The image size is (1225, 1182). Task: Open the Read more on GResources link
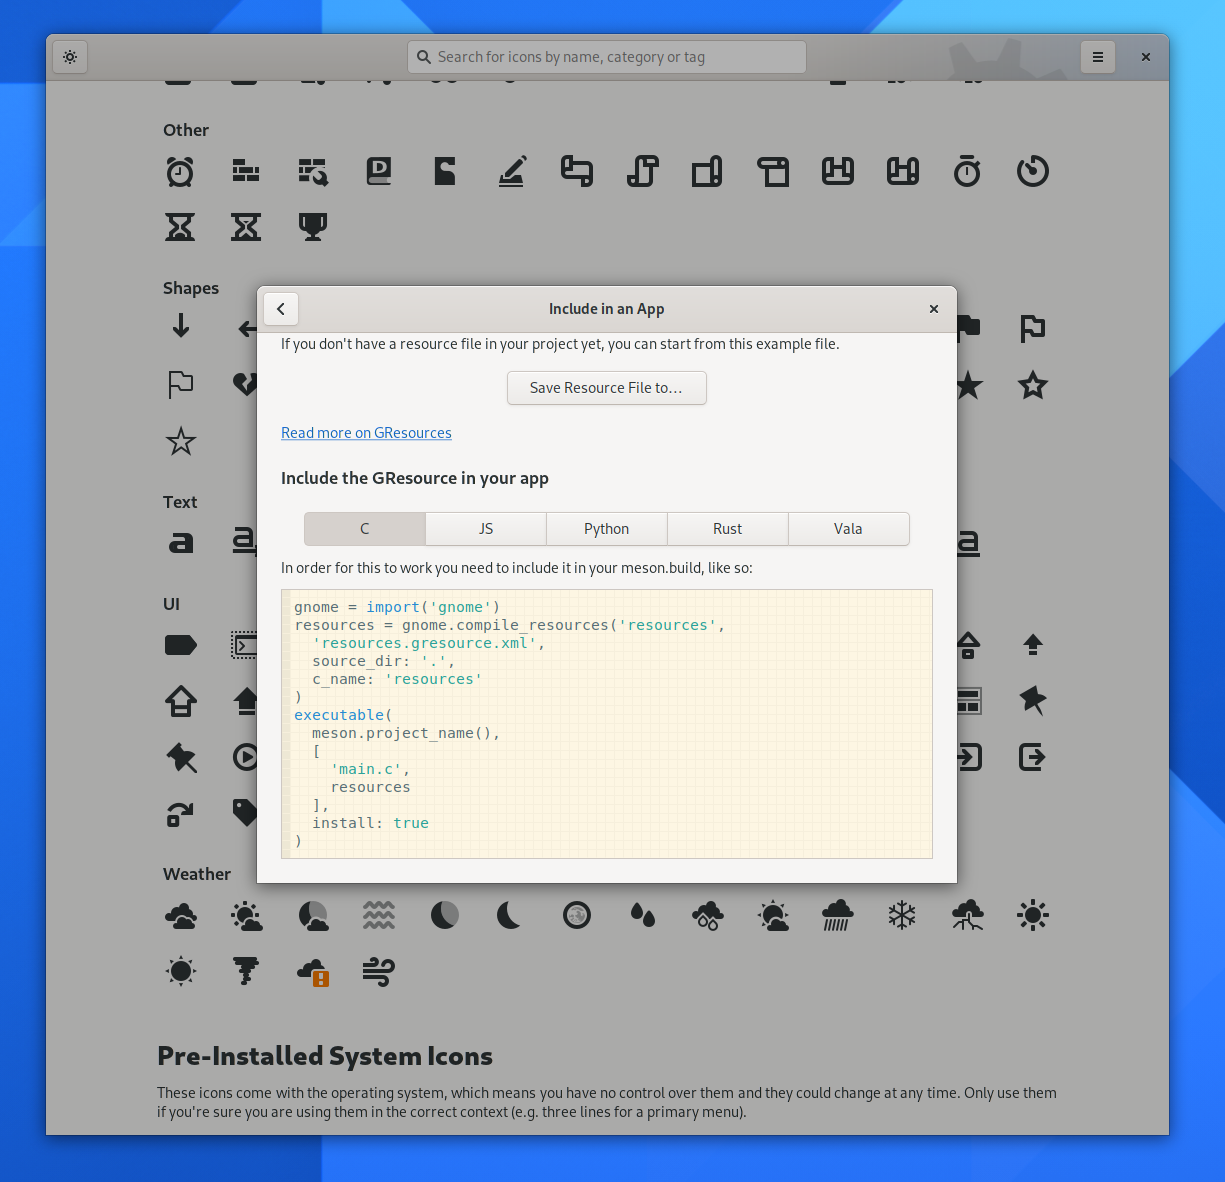coord(366,432)
